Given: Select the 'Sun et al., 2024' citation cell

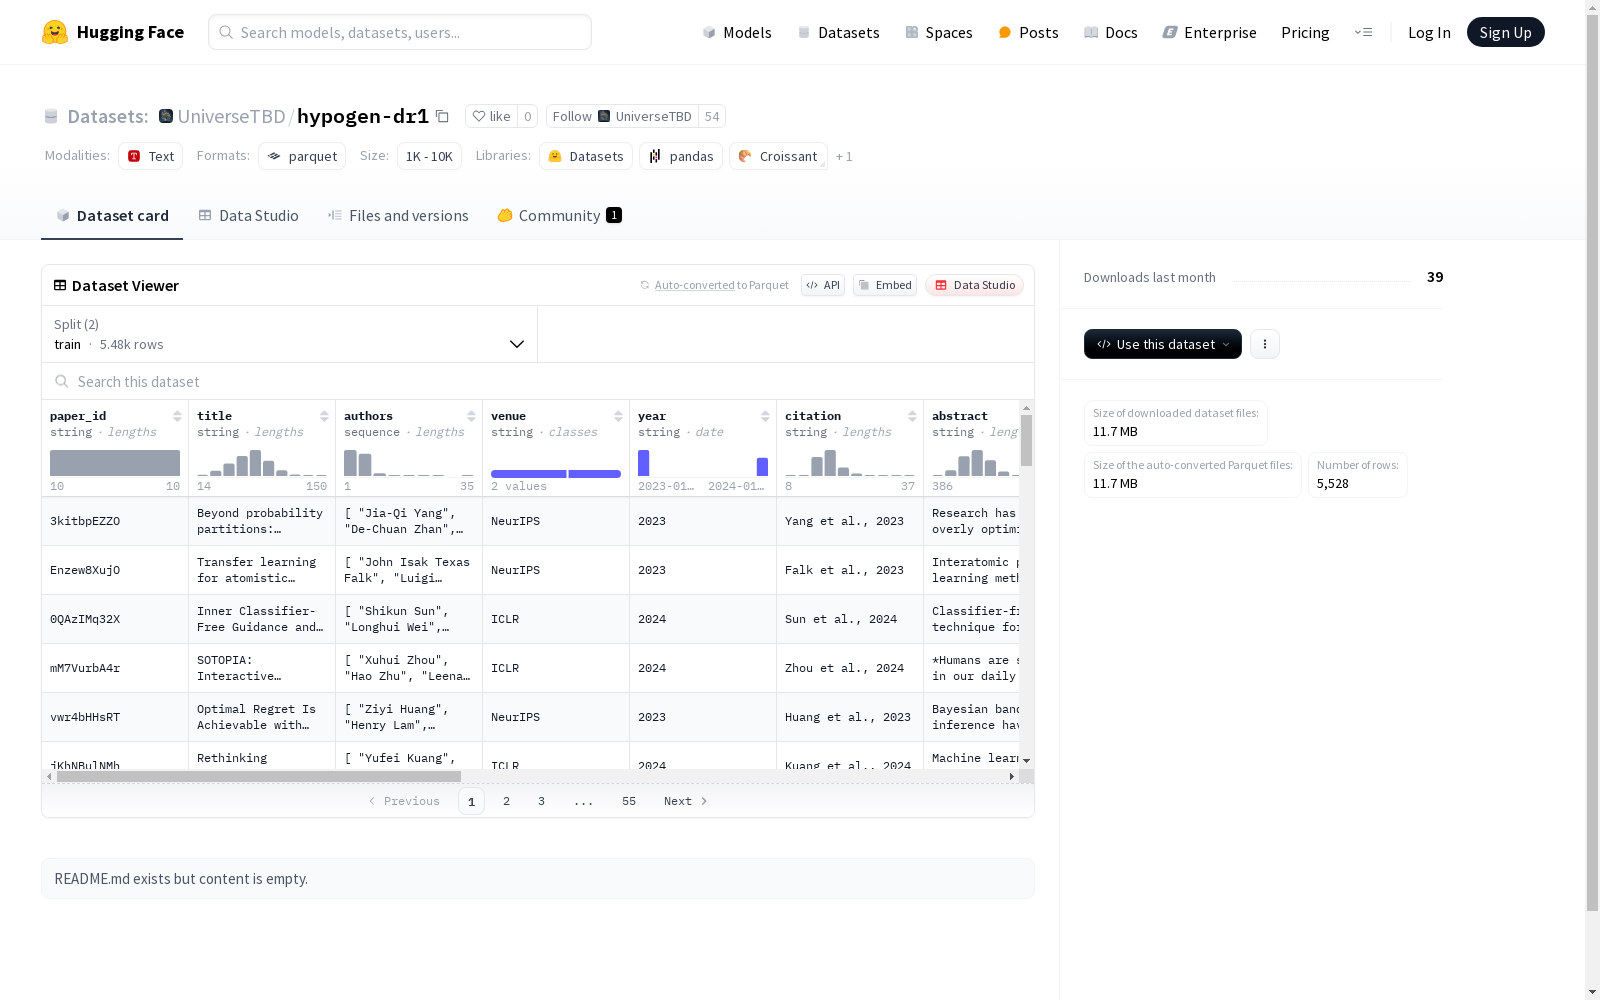Looking at the screenshot, I should pos(850,619).
